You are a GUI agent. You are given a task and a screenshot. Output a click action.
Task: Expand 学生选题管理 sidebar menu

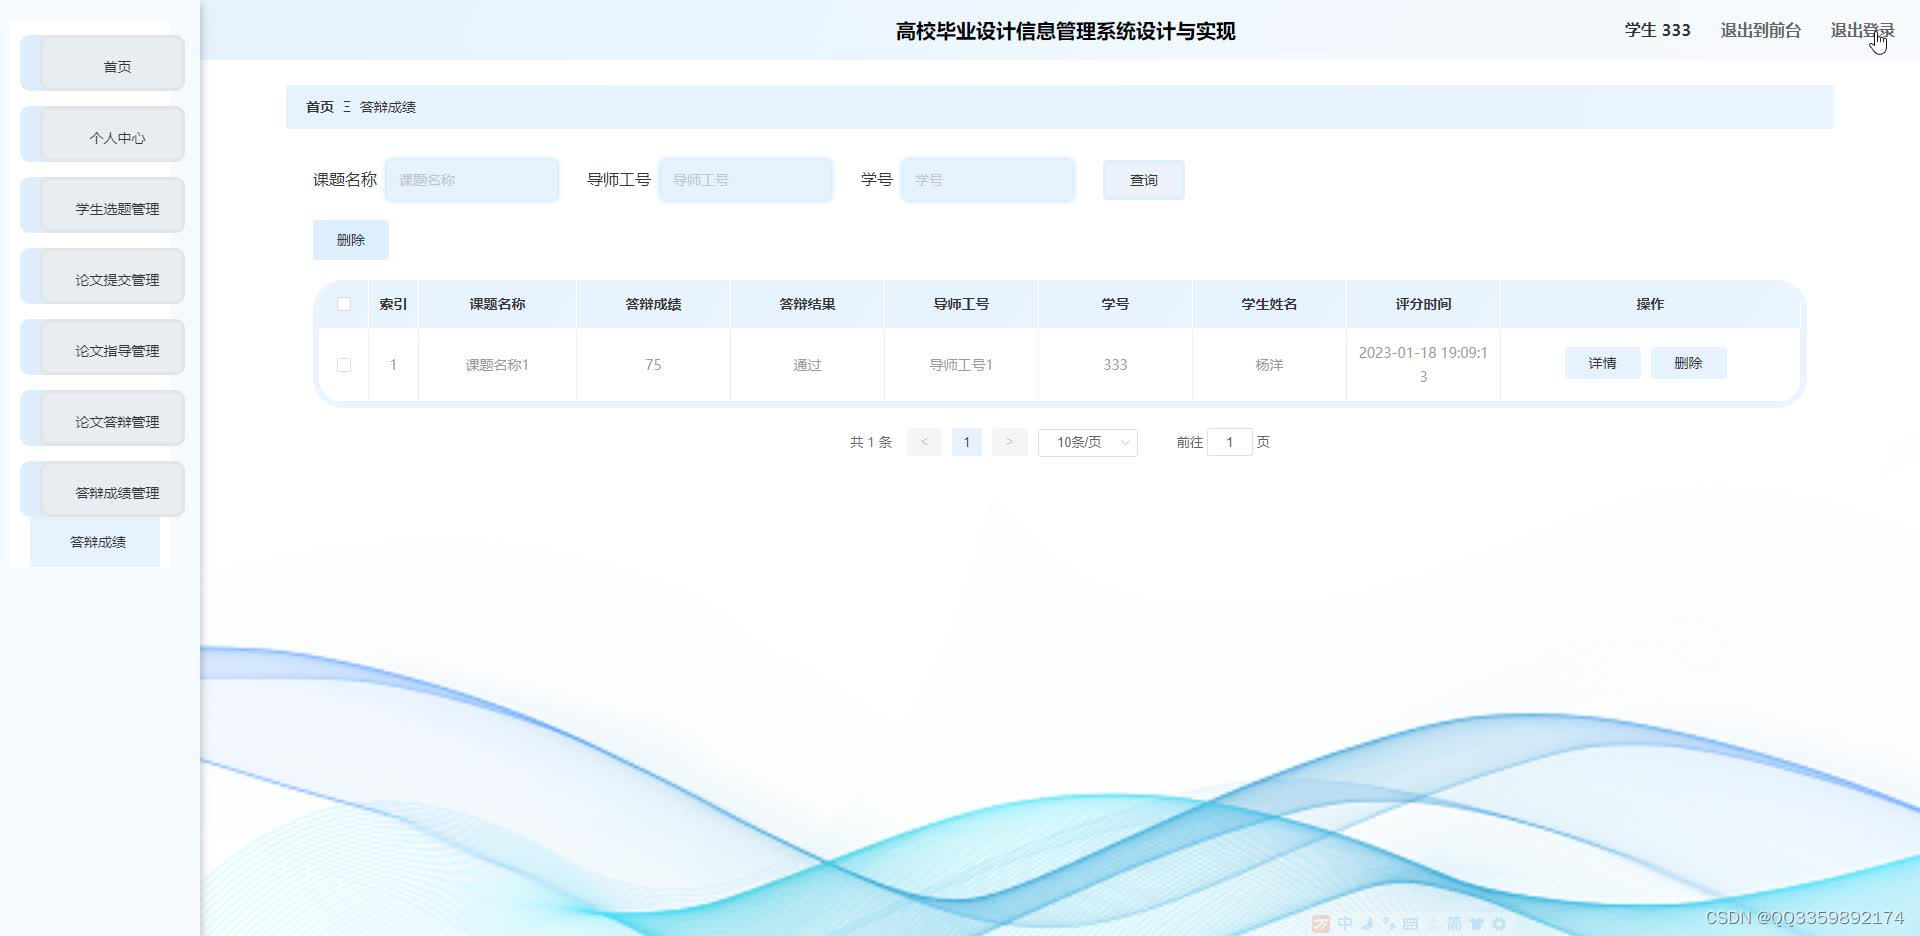pos(102,207)
